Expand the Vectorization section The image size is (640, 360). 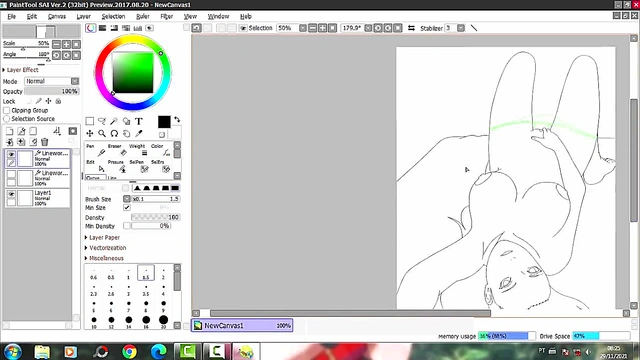pos(105,248)
